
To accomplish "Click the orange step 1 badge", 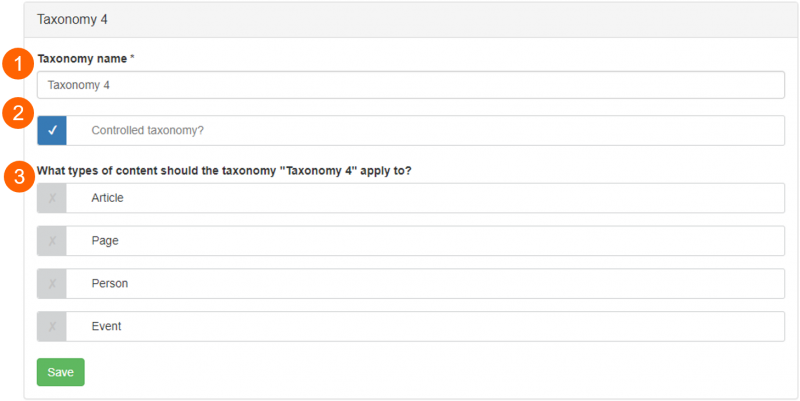I will pyautogui.click(x=18, y=65).
